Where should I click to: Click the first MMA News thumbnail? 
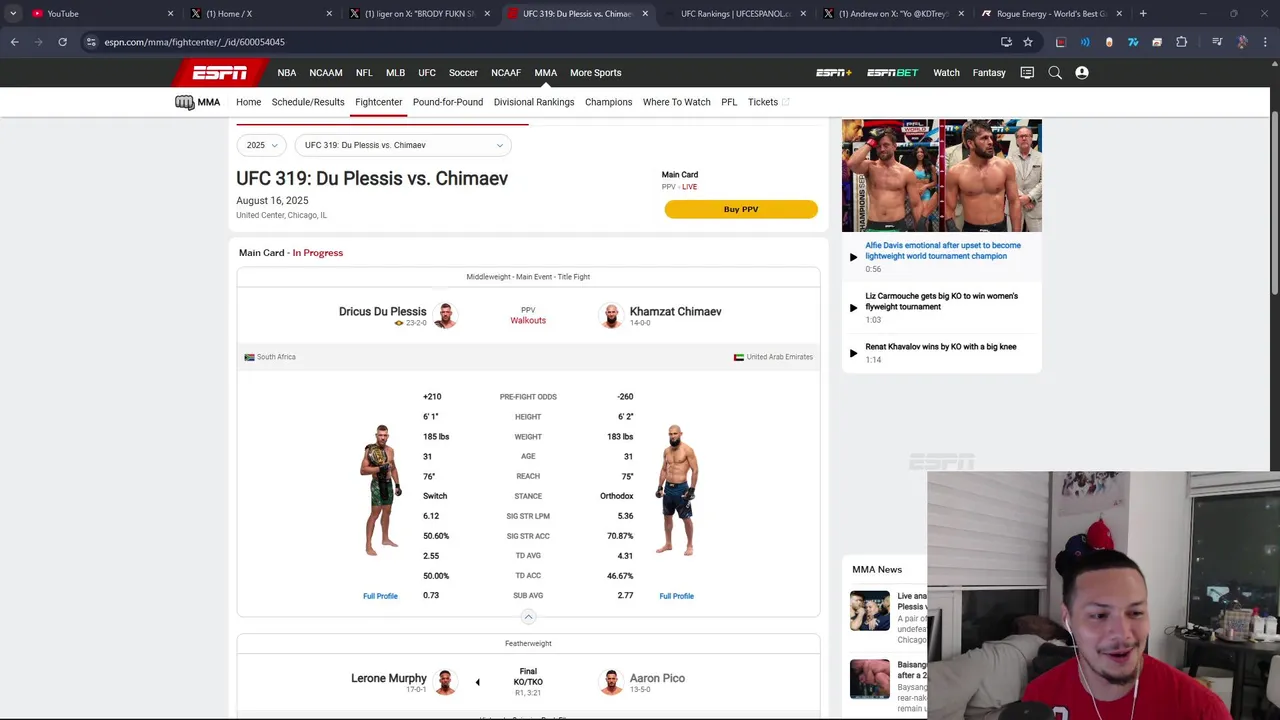click(870, 611)
